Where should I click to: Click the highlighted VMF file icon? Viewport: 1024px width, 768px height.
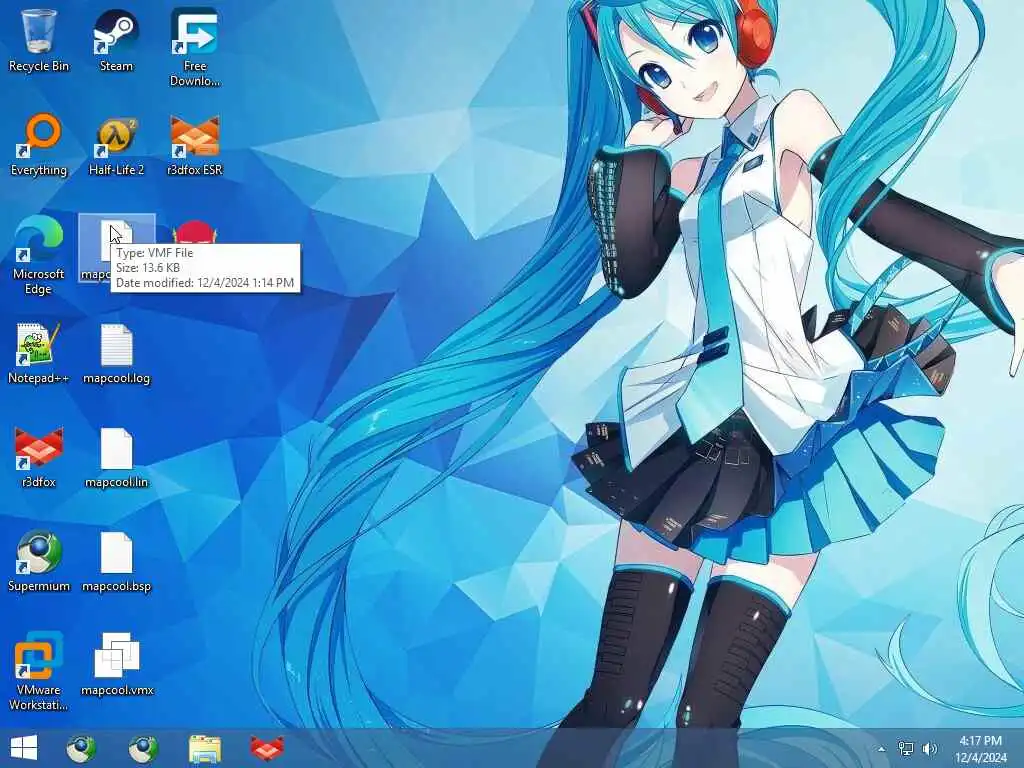point(116,248)
